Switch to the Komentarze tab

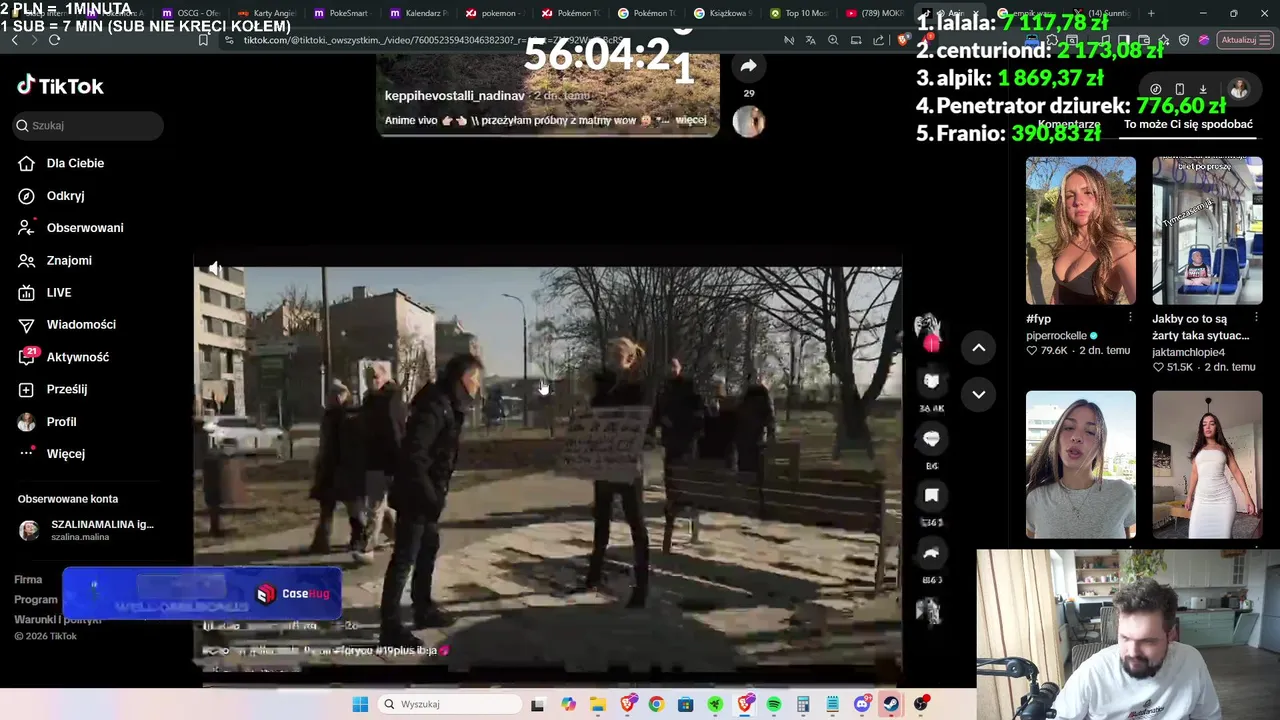(x=1069, y=125)
